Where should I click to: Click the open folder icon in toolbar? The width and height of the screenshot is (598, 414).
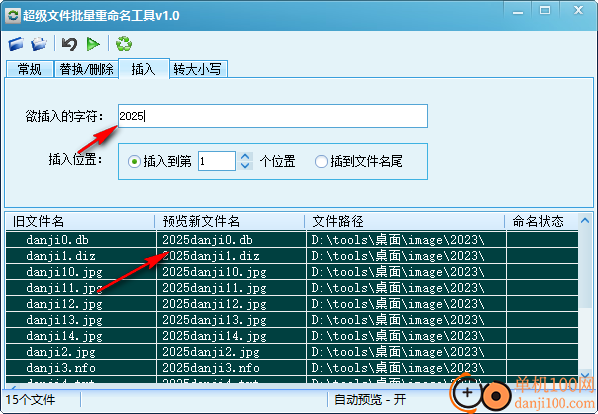(x=39, y=44)
